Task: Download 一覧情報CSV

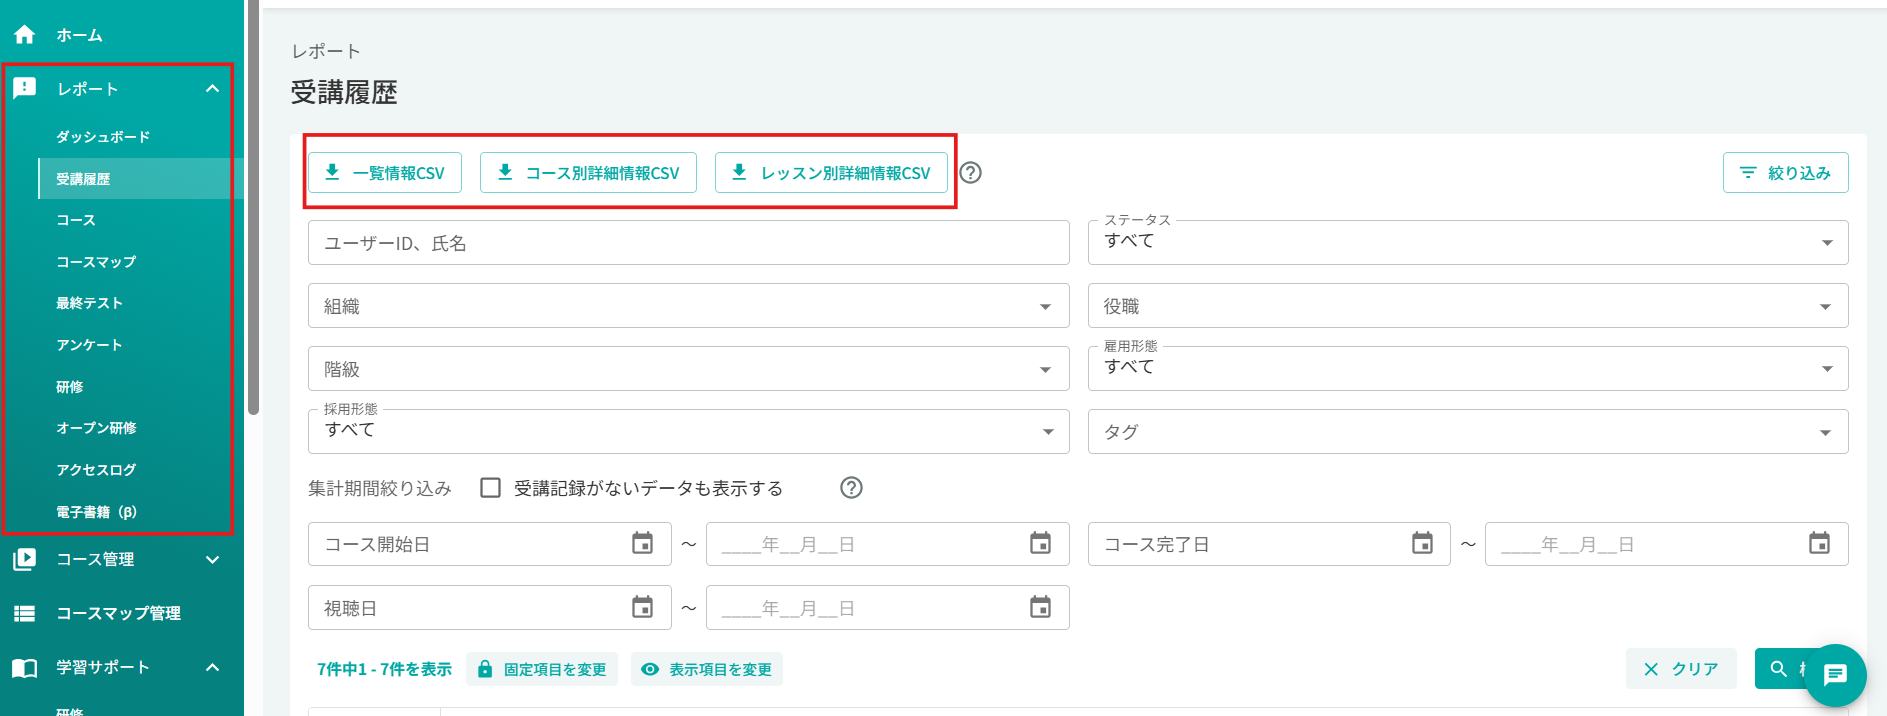Action: coord(385,173)
